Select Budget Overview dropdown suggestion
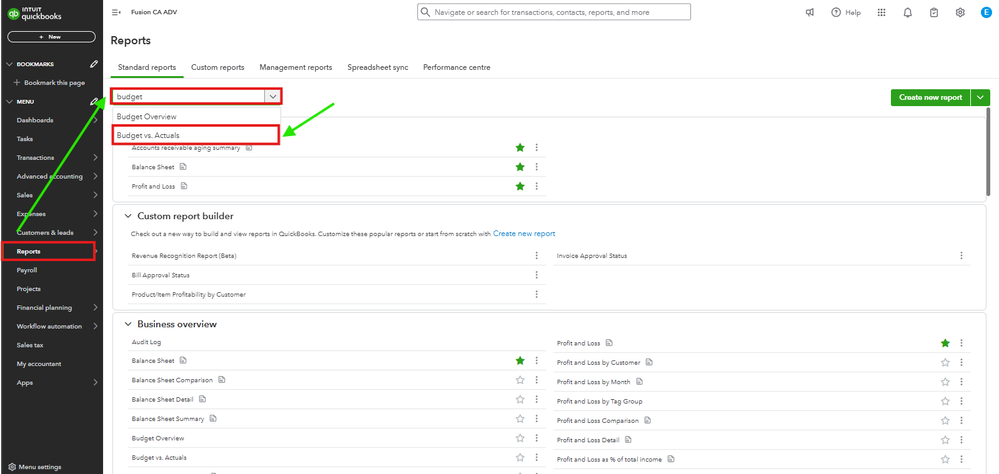The height and width of the screenshot is (474, 999). point(196,117)
